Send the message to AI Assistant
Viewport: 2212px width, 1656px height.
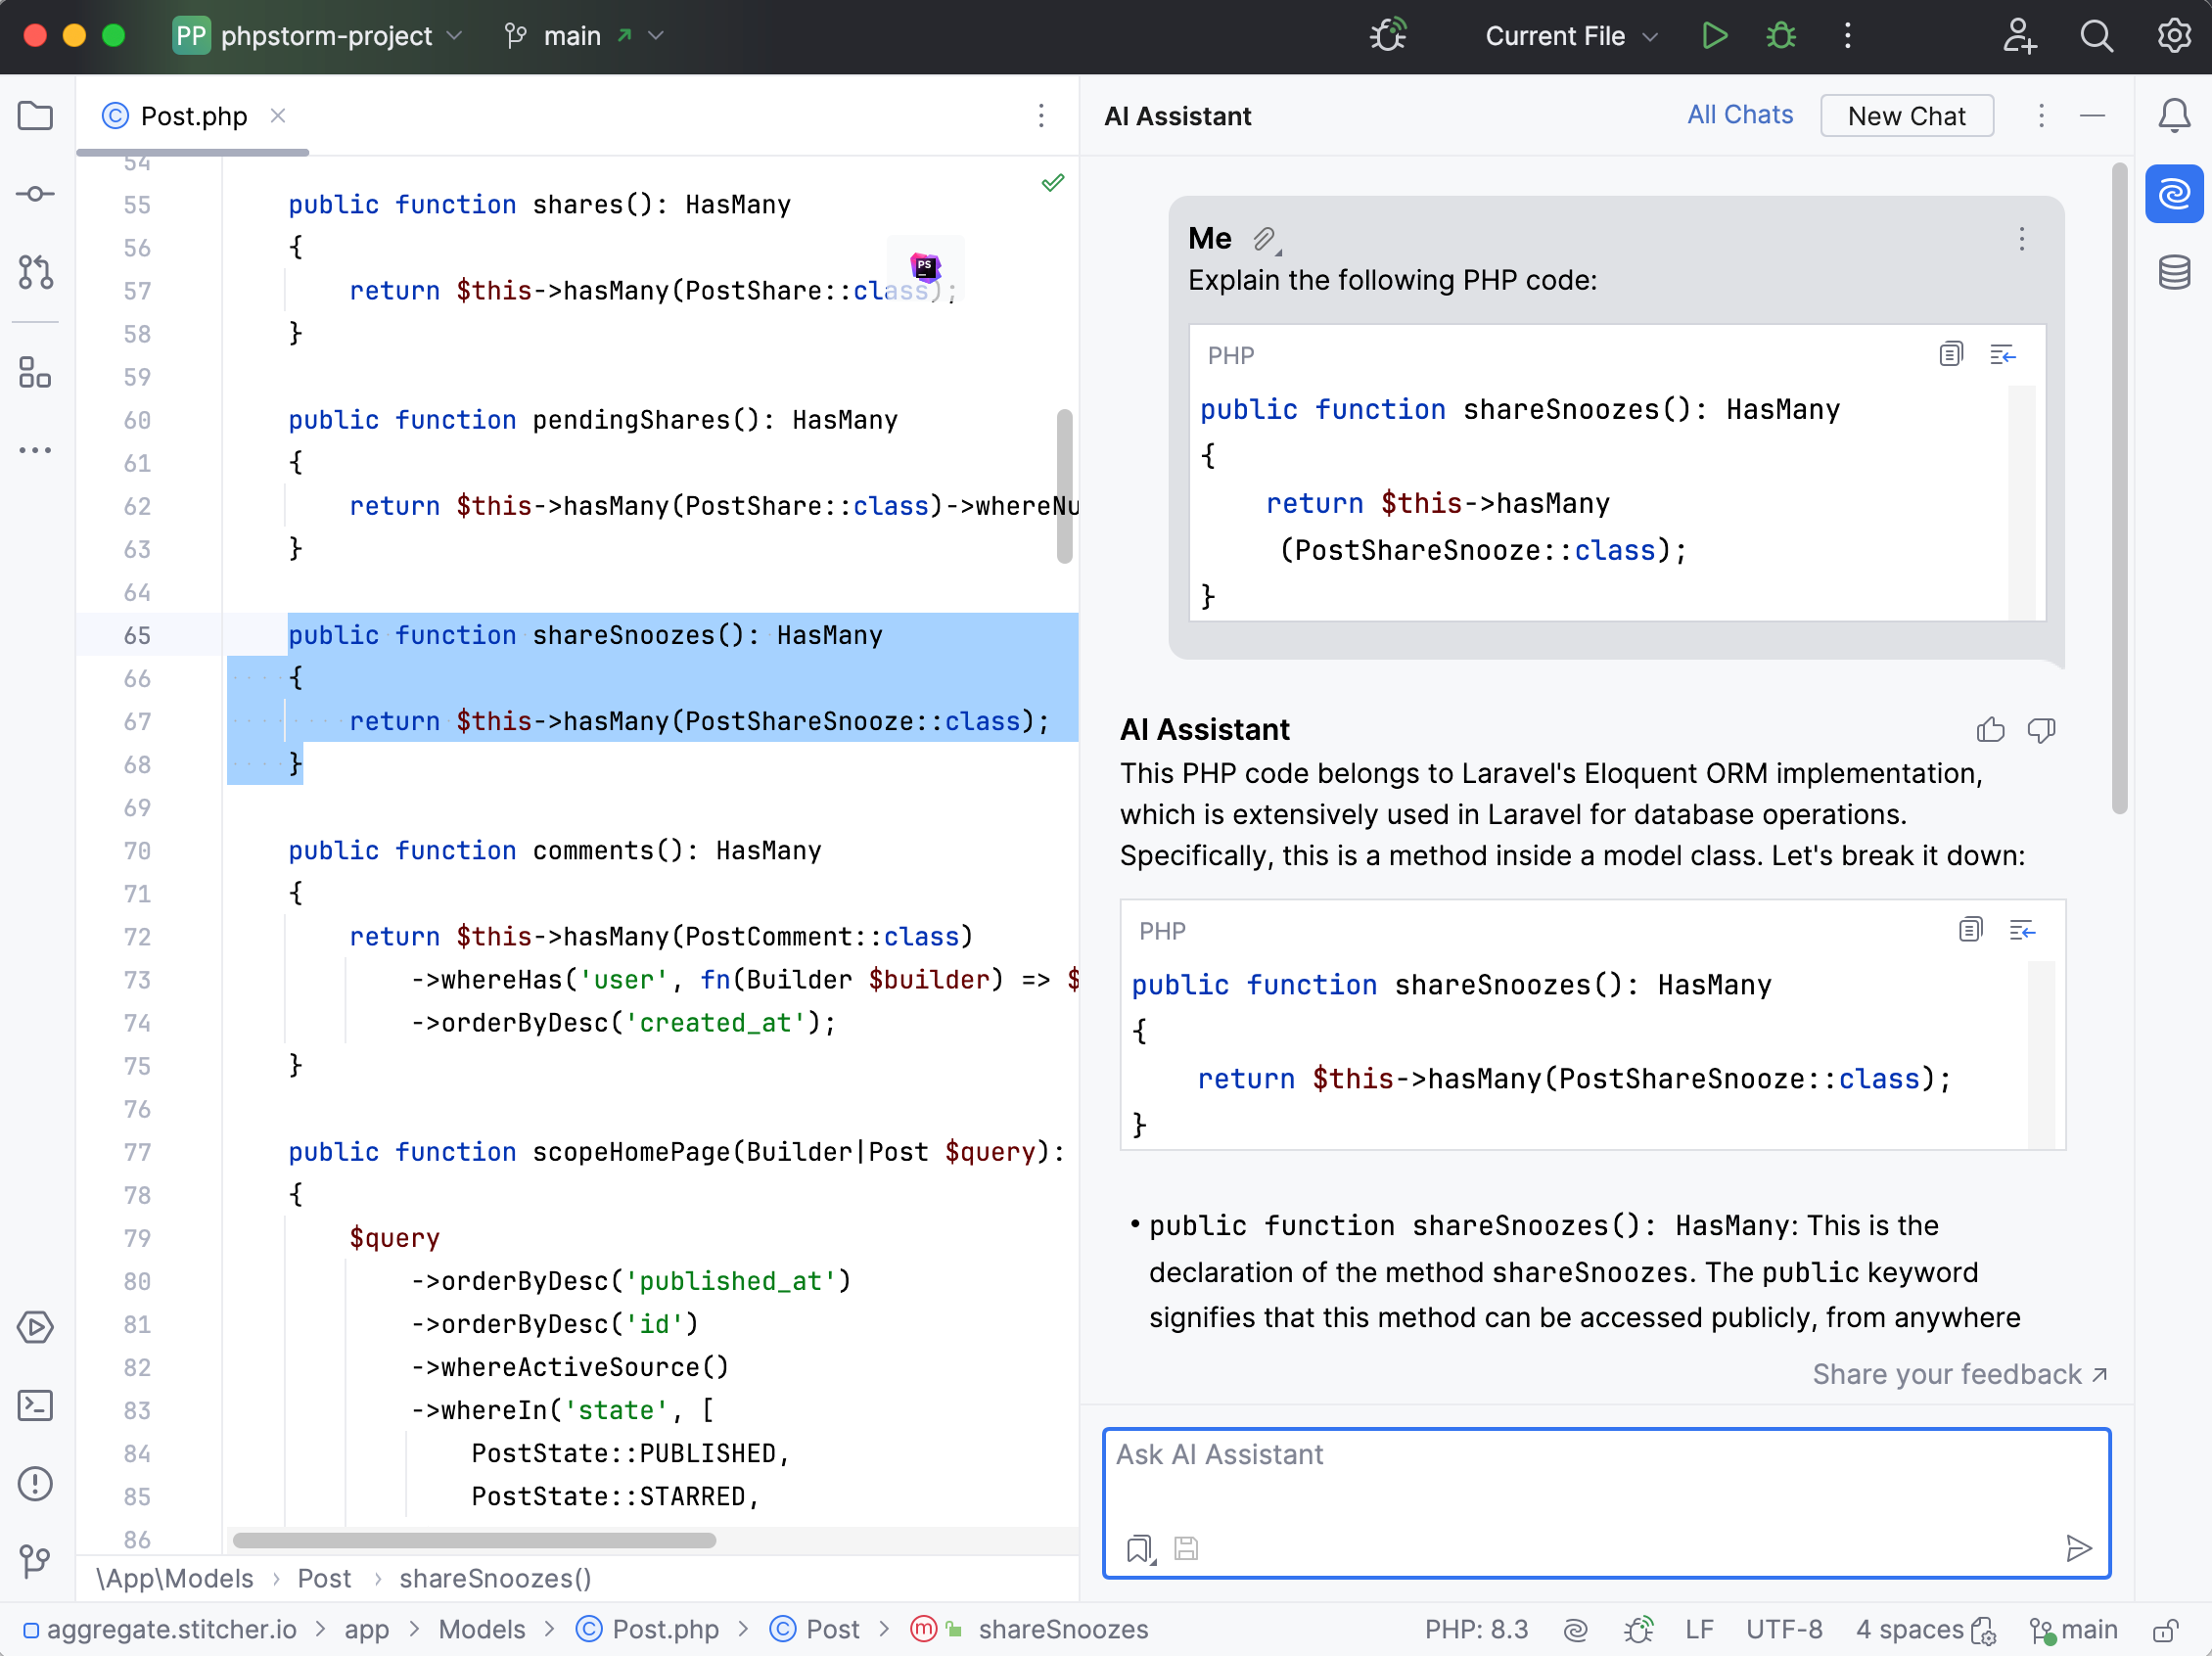tap(2078, 1549)
